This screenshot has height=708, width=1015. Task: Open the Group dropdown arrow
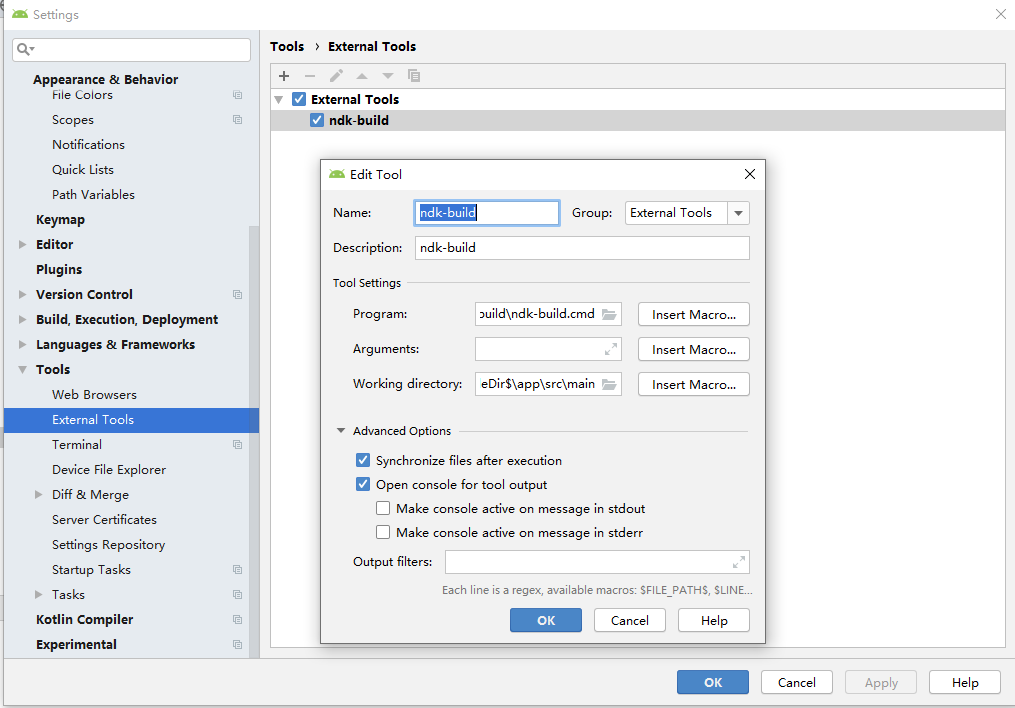point(739,213)
